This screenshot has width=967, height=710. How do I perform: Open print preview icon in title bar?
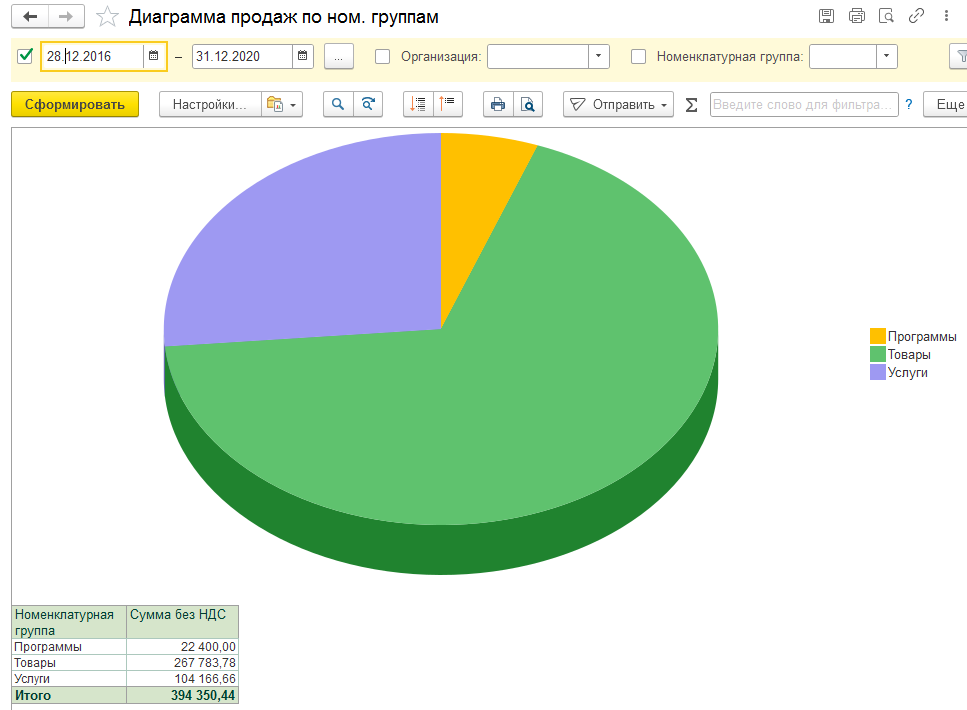pyautogui.click(x=886, y=16)
